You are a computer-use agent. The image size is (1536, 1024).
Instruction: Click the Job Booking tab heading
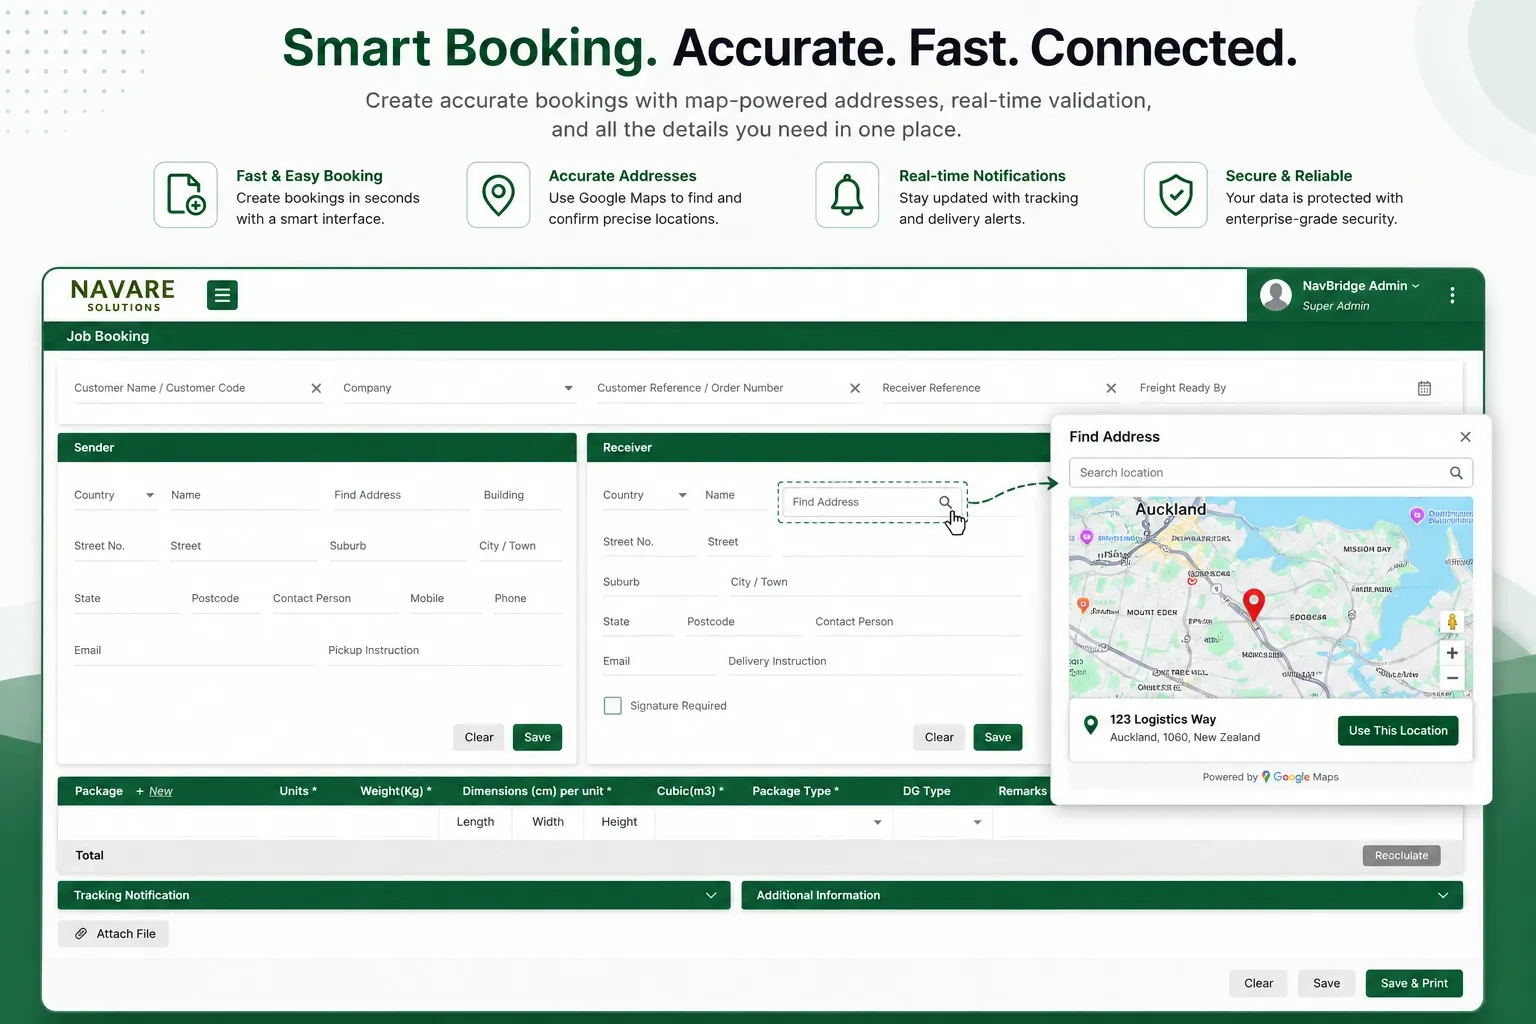click(108, 336)
